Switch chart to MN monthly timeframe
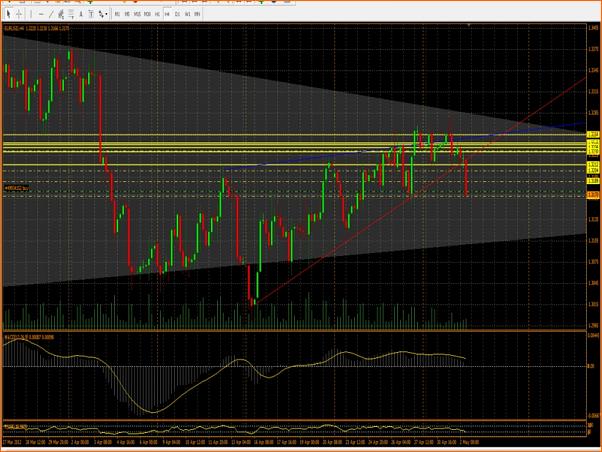The image size is (602, 452). (x=197, y=14)
